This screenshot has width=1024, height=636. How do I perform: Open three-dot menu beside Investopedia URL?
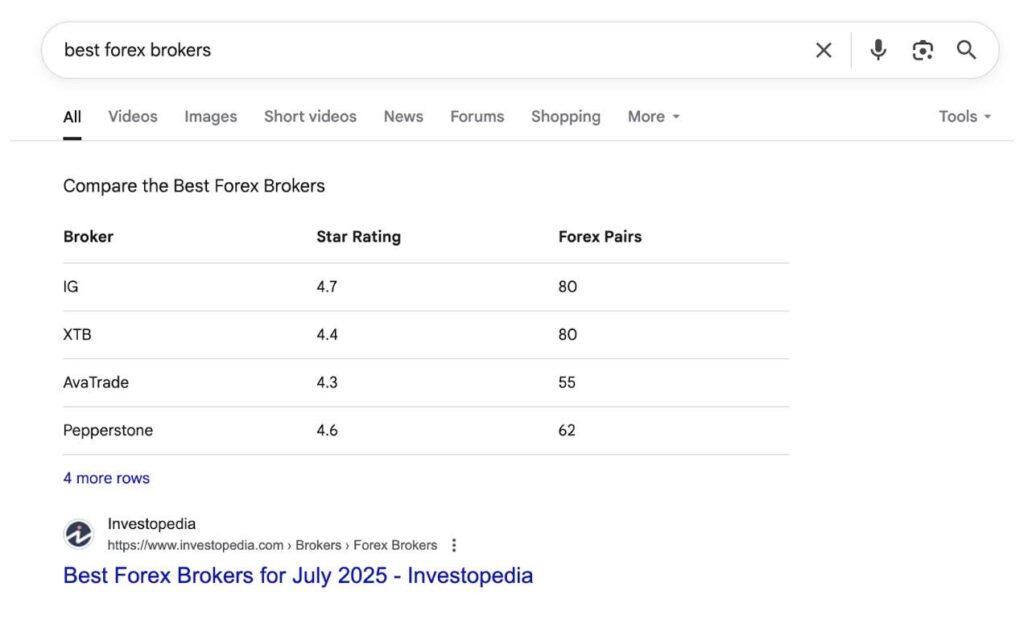click(x=454, y=546)
